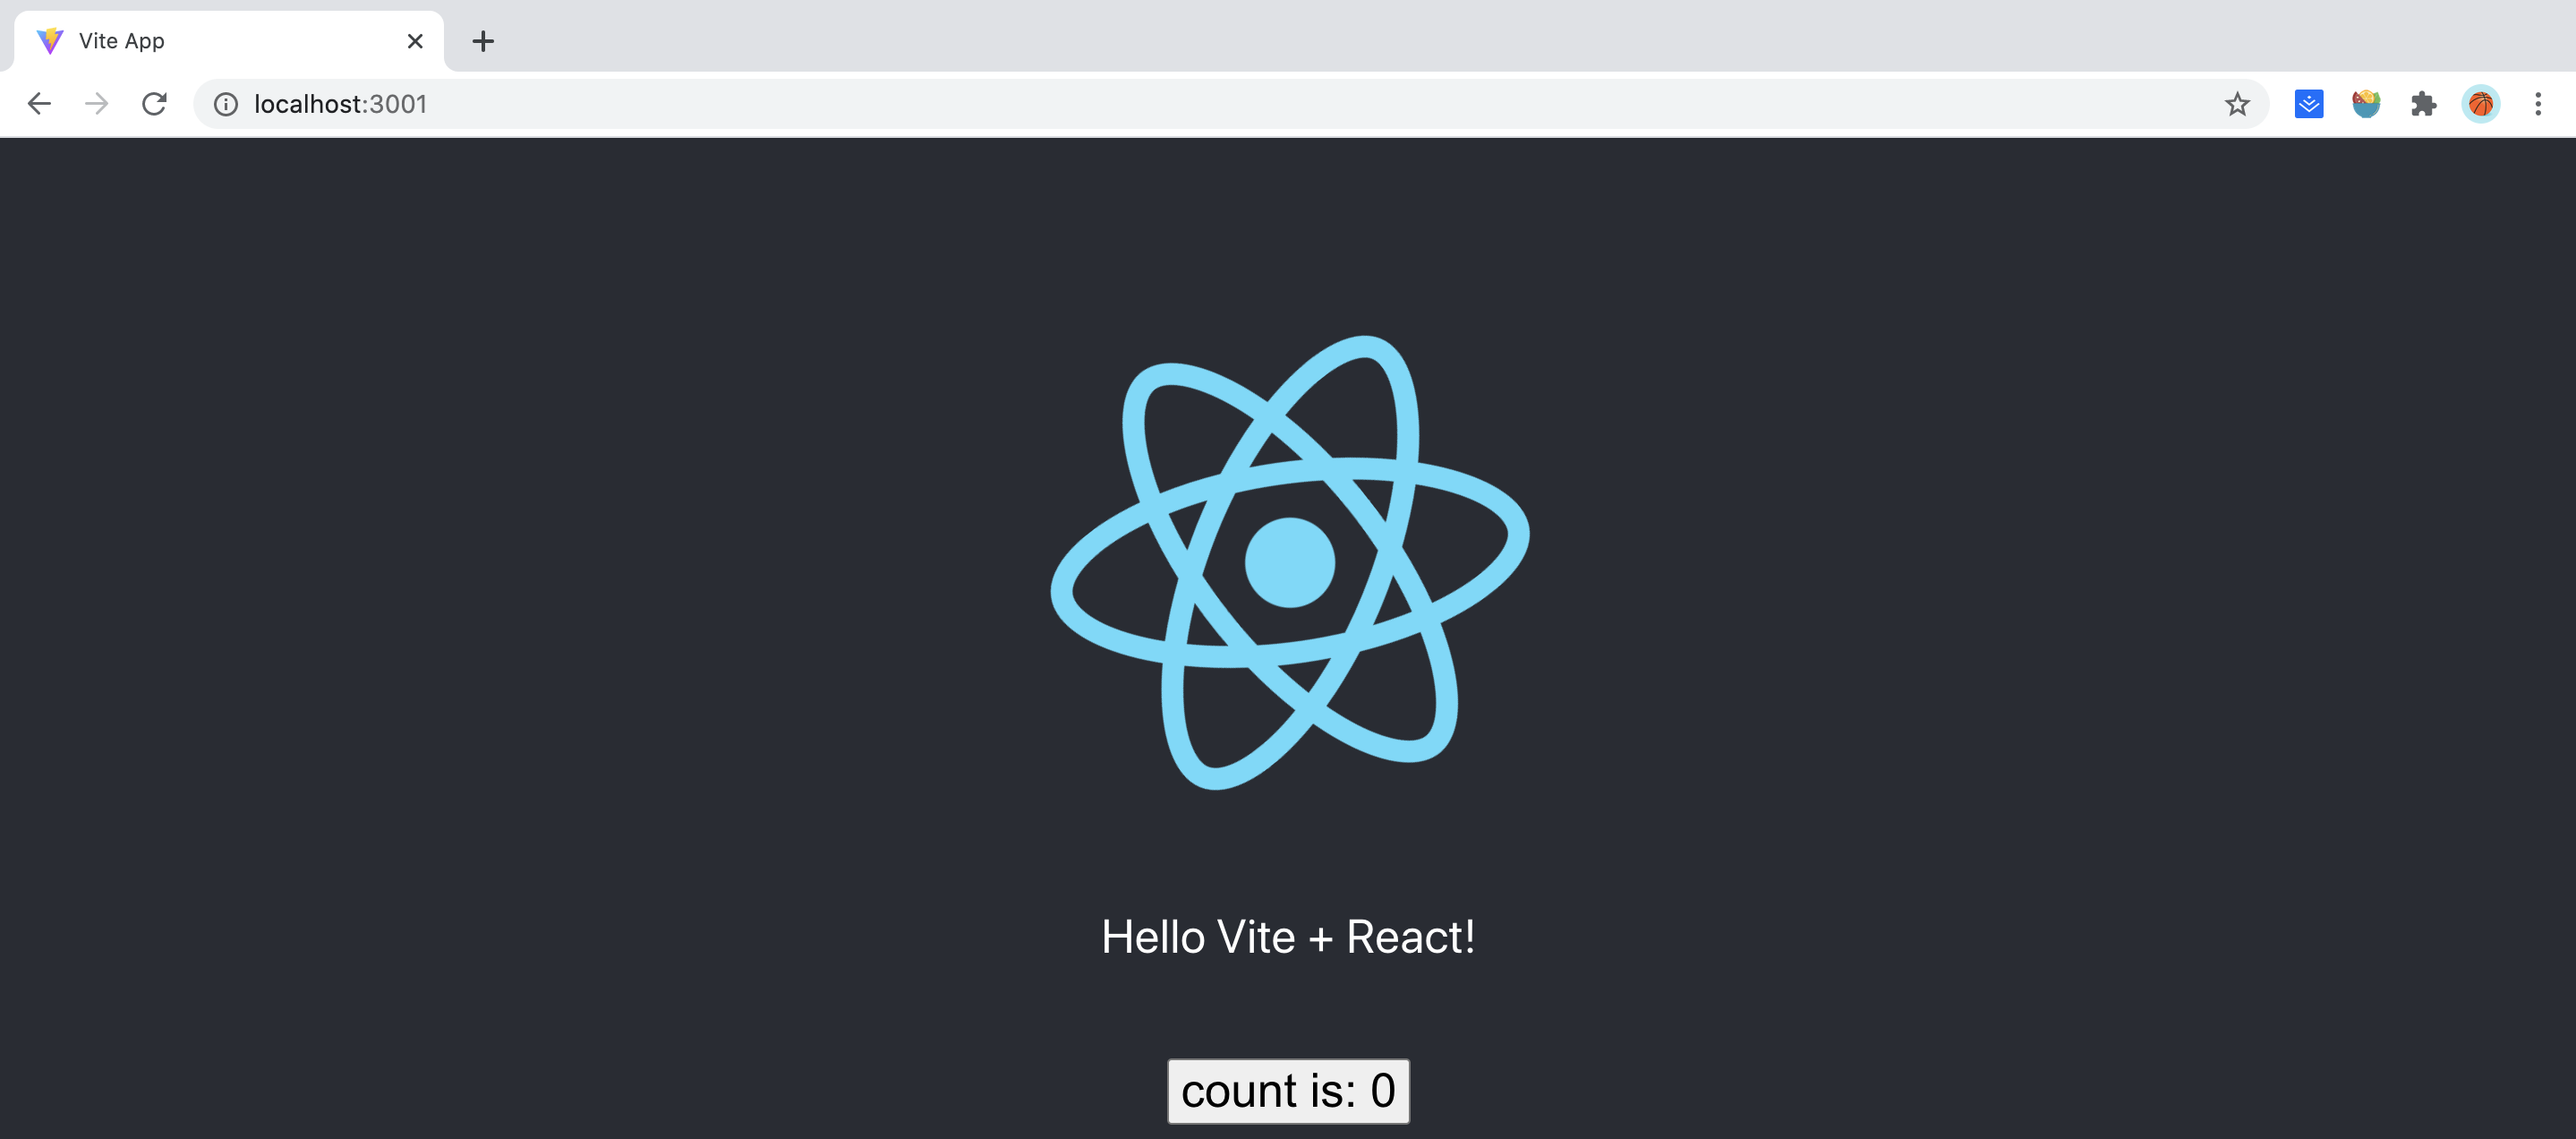Click the blue React atom logo
The width and height of the screenshot is (2576, 1139).
click(1289, 562)
